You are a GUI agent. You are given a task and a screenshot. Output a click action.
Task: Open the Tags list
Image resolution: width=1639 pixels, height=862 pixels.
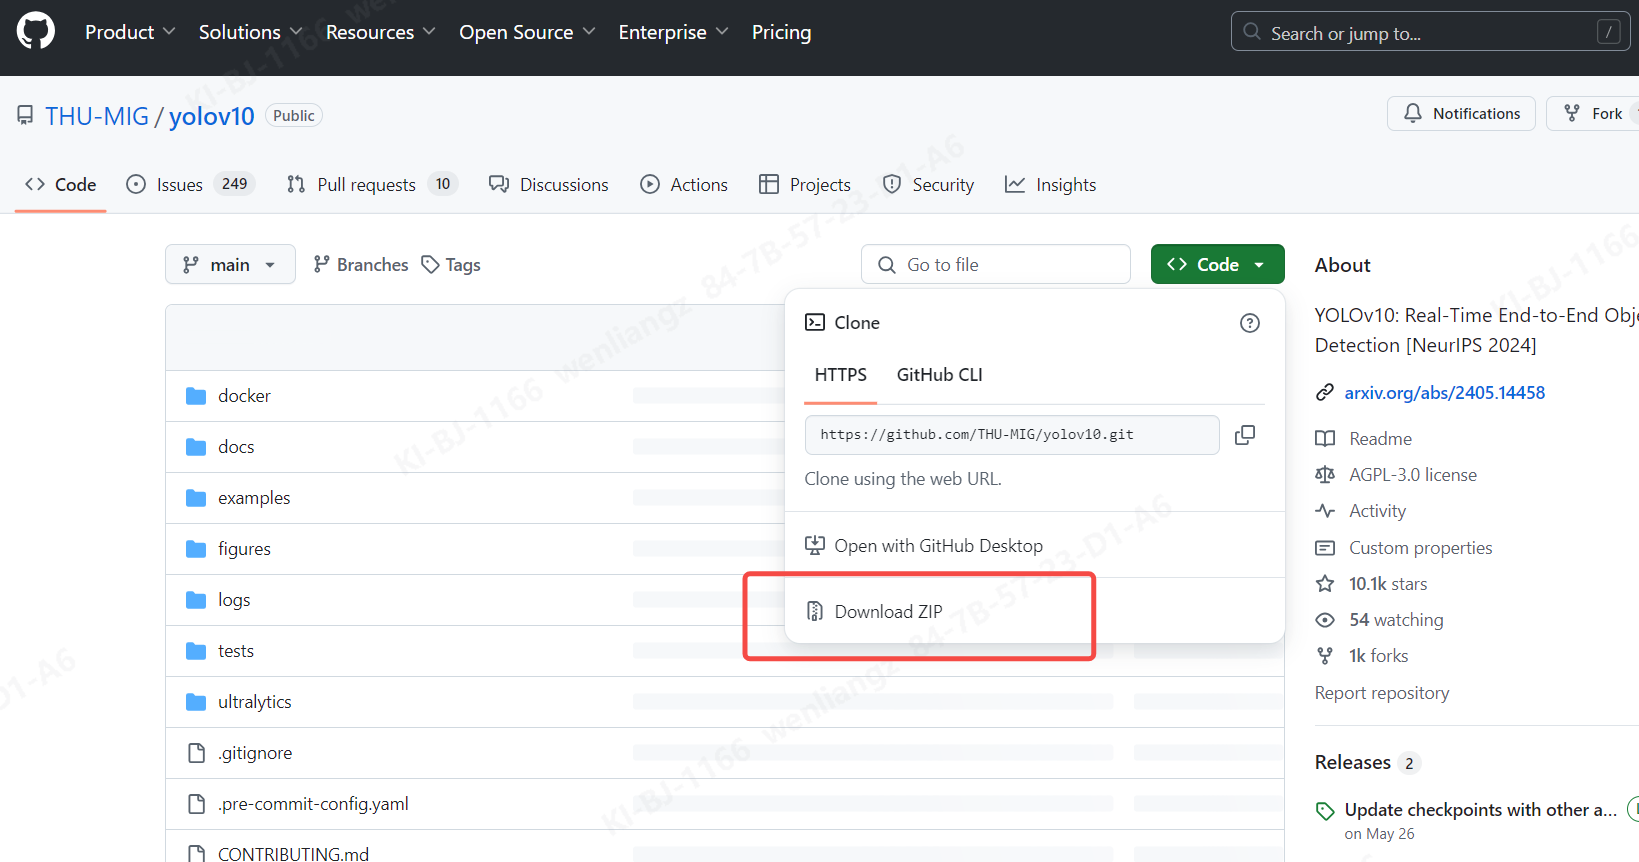tap(451, 265)
